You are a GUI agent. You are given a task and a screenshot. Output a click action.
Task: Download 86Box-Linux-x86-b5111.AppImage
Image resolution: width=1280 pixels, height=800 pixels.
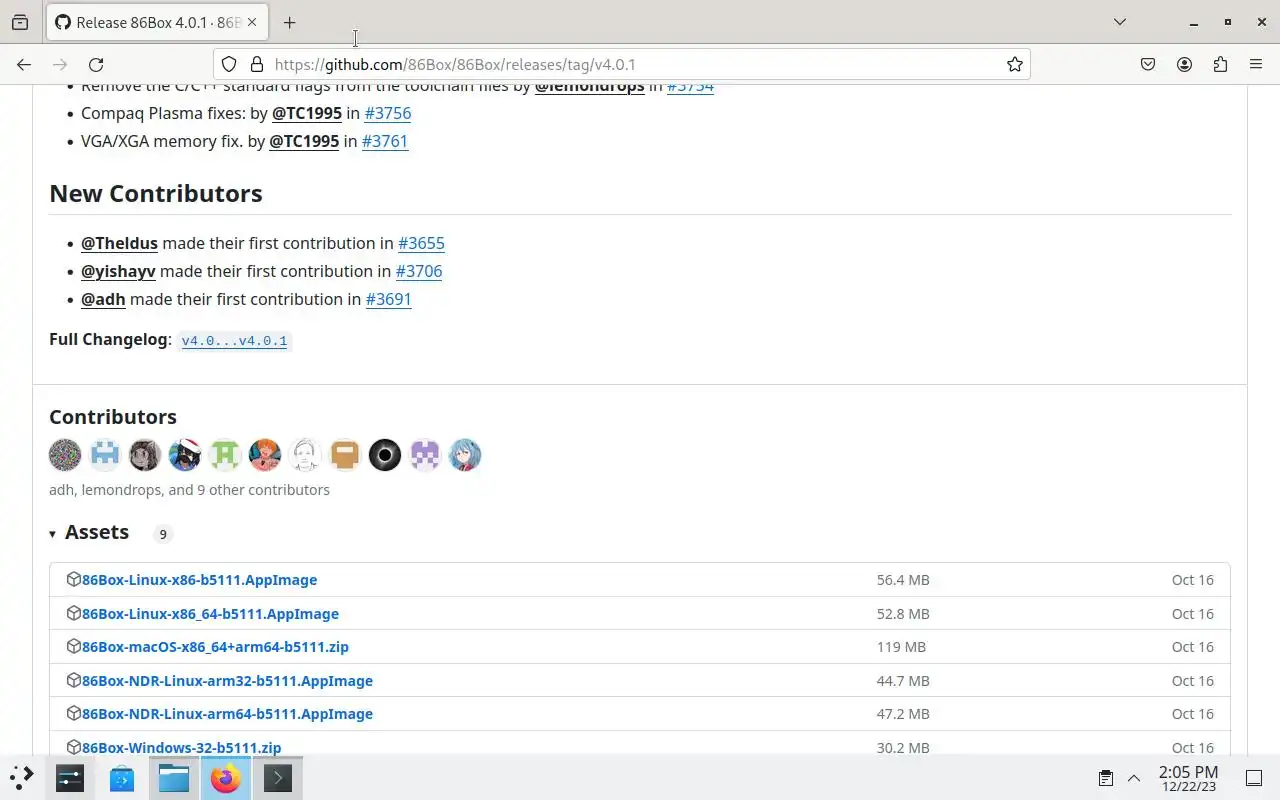[x=199, y=580]
